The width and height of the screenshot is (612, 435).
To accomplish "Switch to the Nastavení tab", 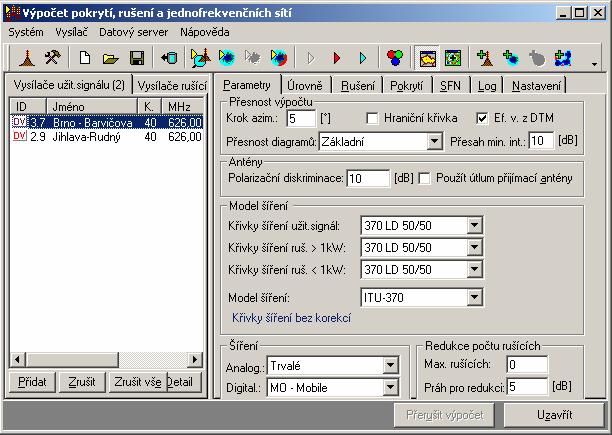I will click(x=536, y=85).
